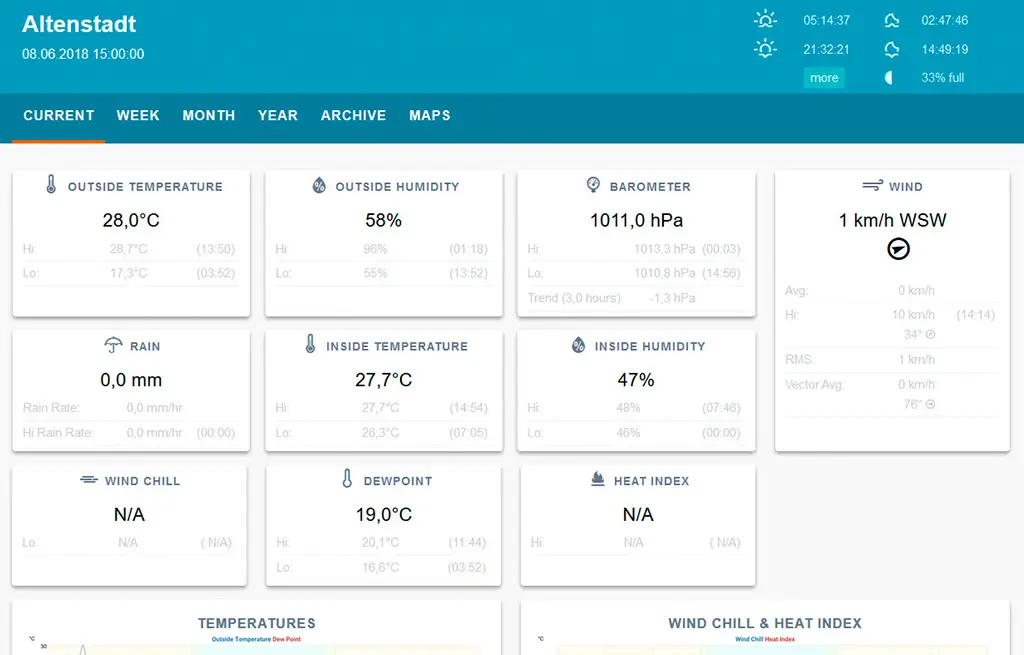Click the 28,0°C outside temperature value
Image resolution: width=1024 pixels, height=655 pixels.
point(131,220)
